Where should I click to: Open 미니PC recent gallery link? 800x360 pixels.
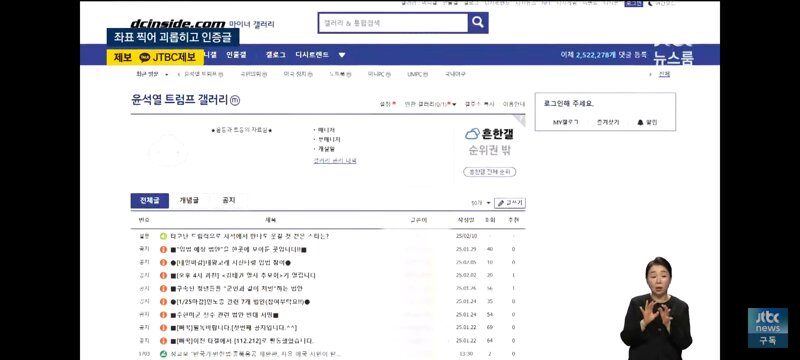(379, 74)
